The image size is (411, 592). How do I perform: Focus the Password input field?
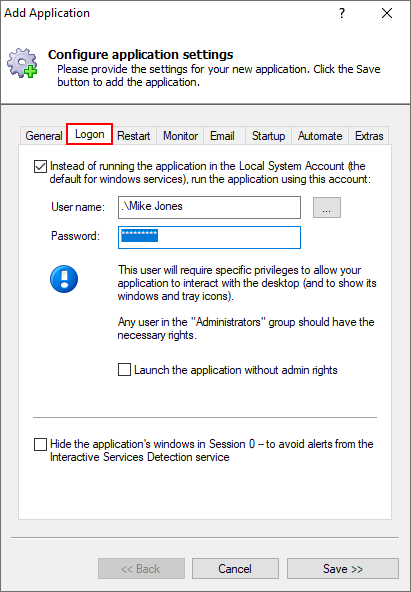pyautogui.click(x=209, y=237)
